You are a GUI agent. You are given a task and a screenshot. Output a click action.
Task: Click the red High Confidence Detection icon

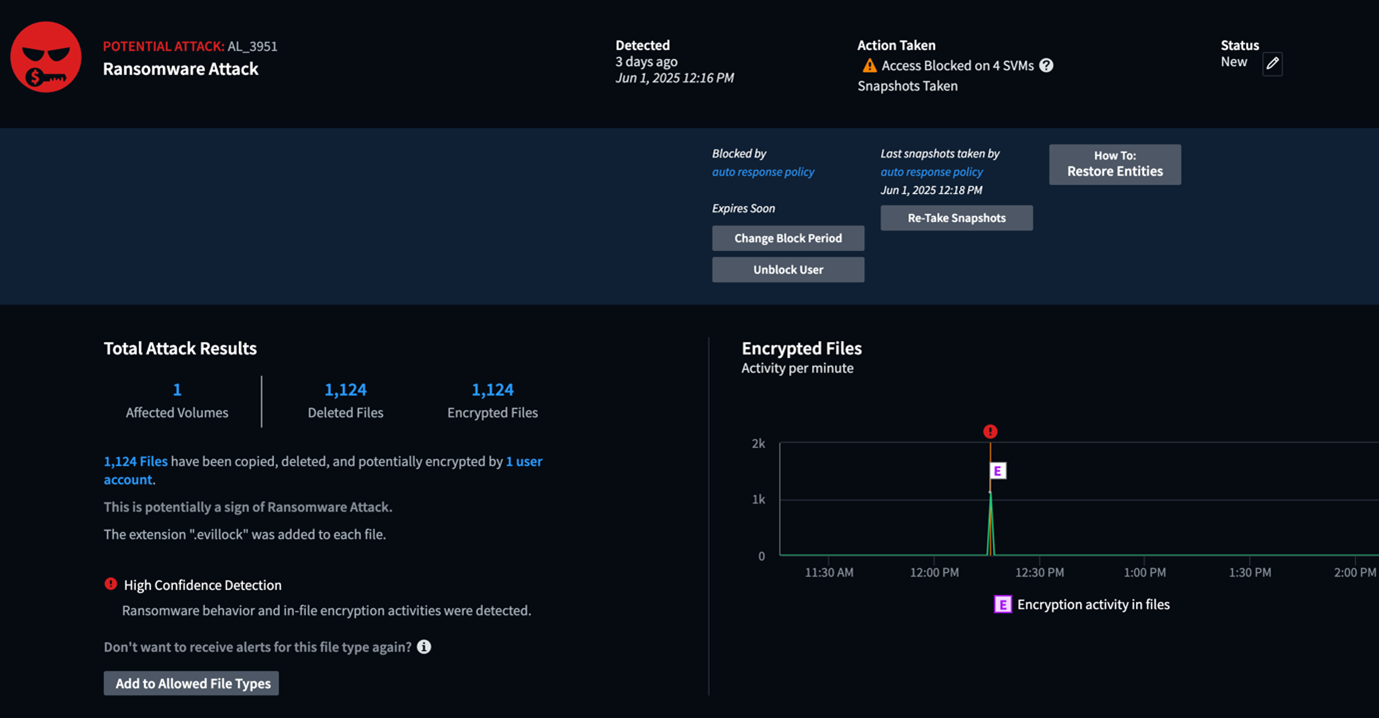coord(111,584)
